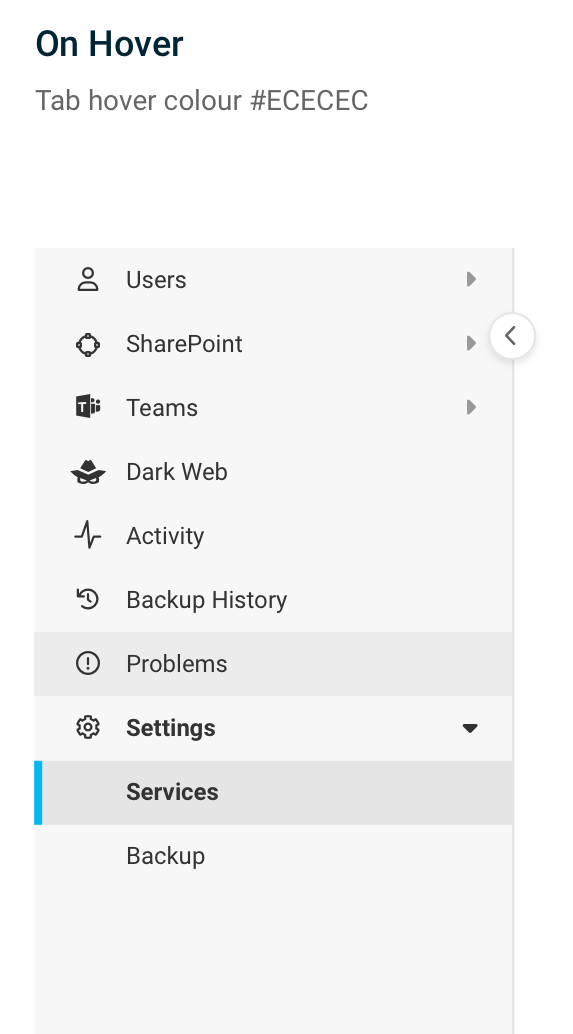Image resolution: width=573 pixels, height=1034 pixels.
Task: Click the Users person icon
Action: click(x=88, y=280)
